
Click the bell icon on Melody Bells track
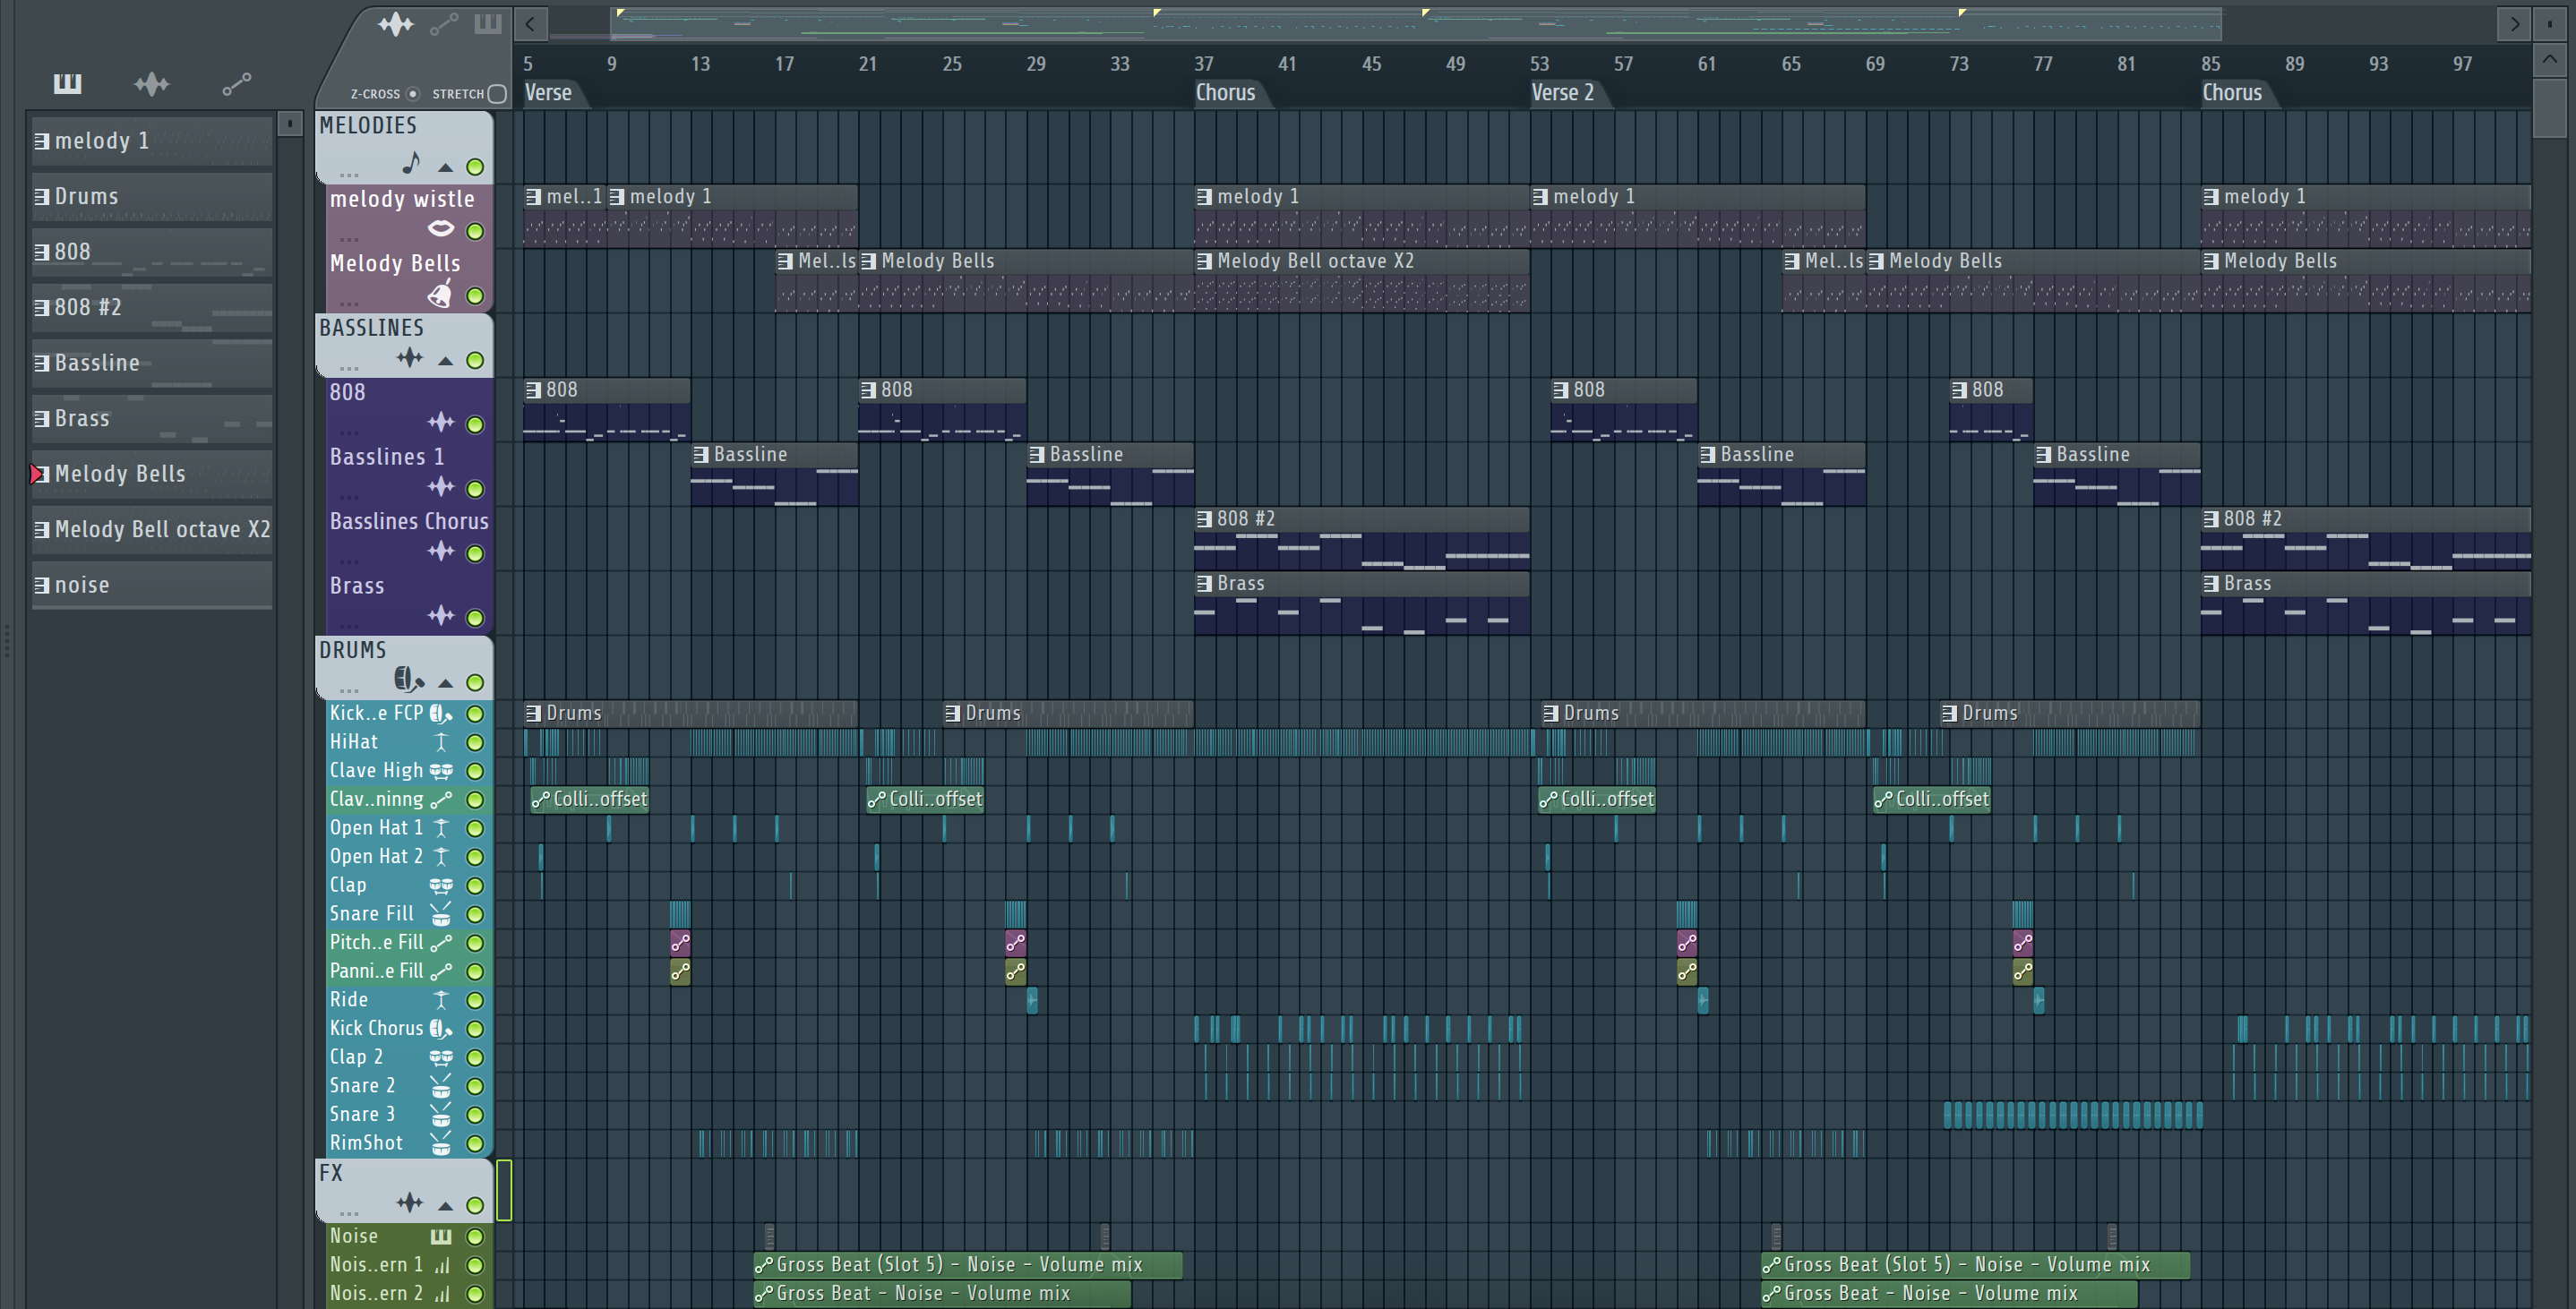tap(440, 294)
